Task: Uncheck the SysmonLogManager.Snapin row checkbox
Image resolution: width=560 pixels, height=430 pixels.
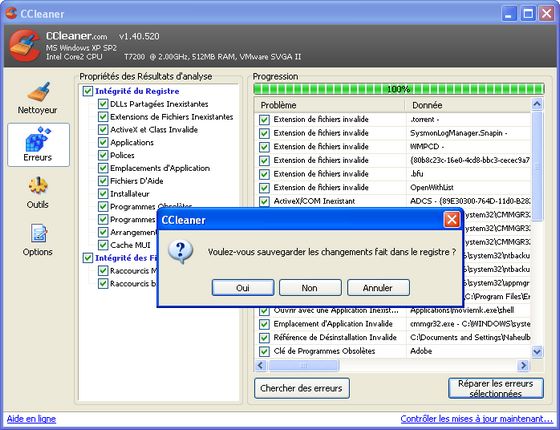Action: [264, 133]
